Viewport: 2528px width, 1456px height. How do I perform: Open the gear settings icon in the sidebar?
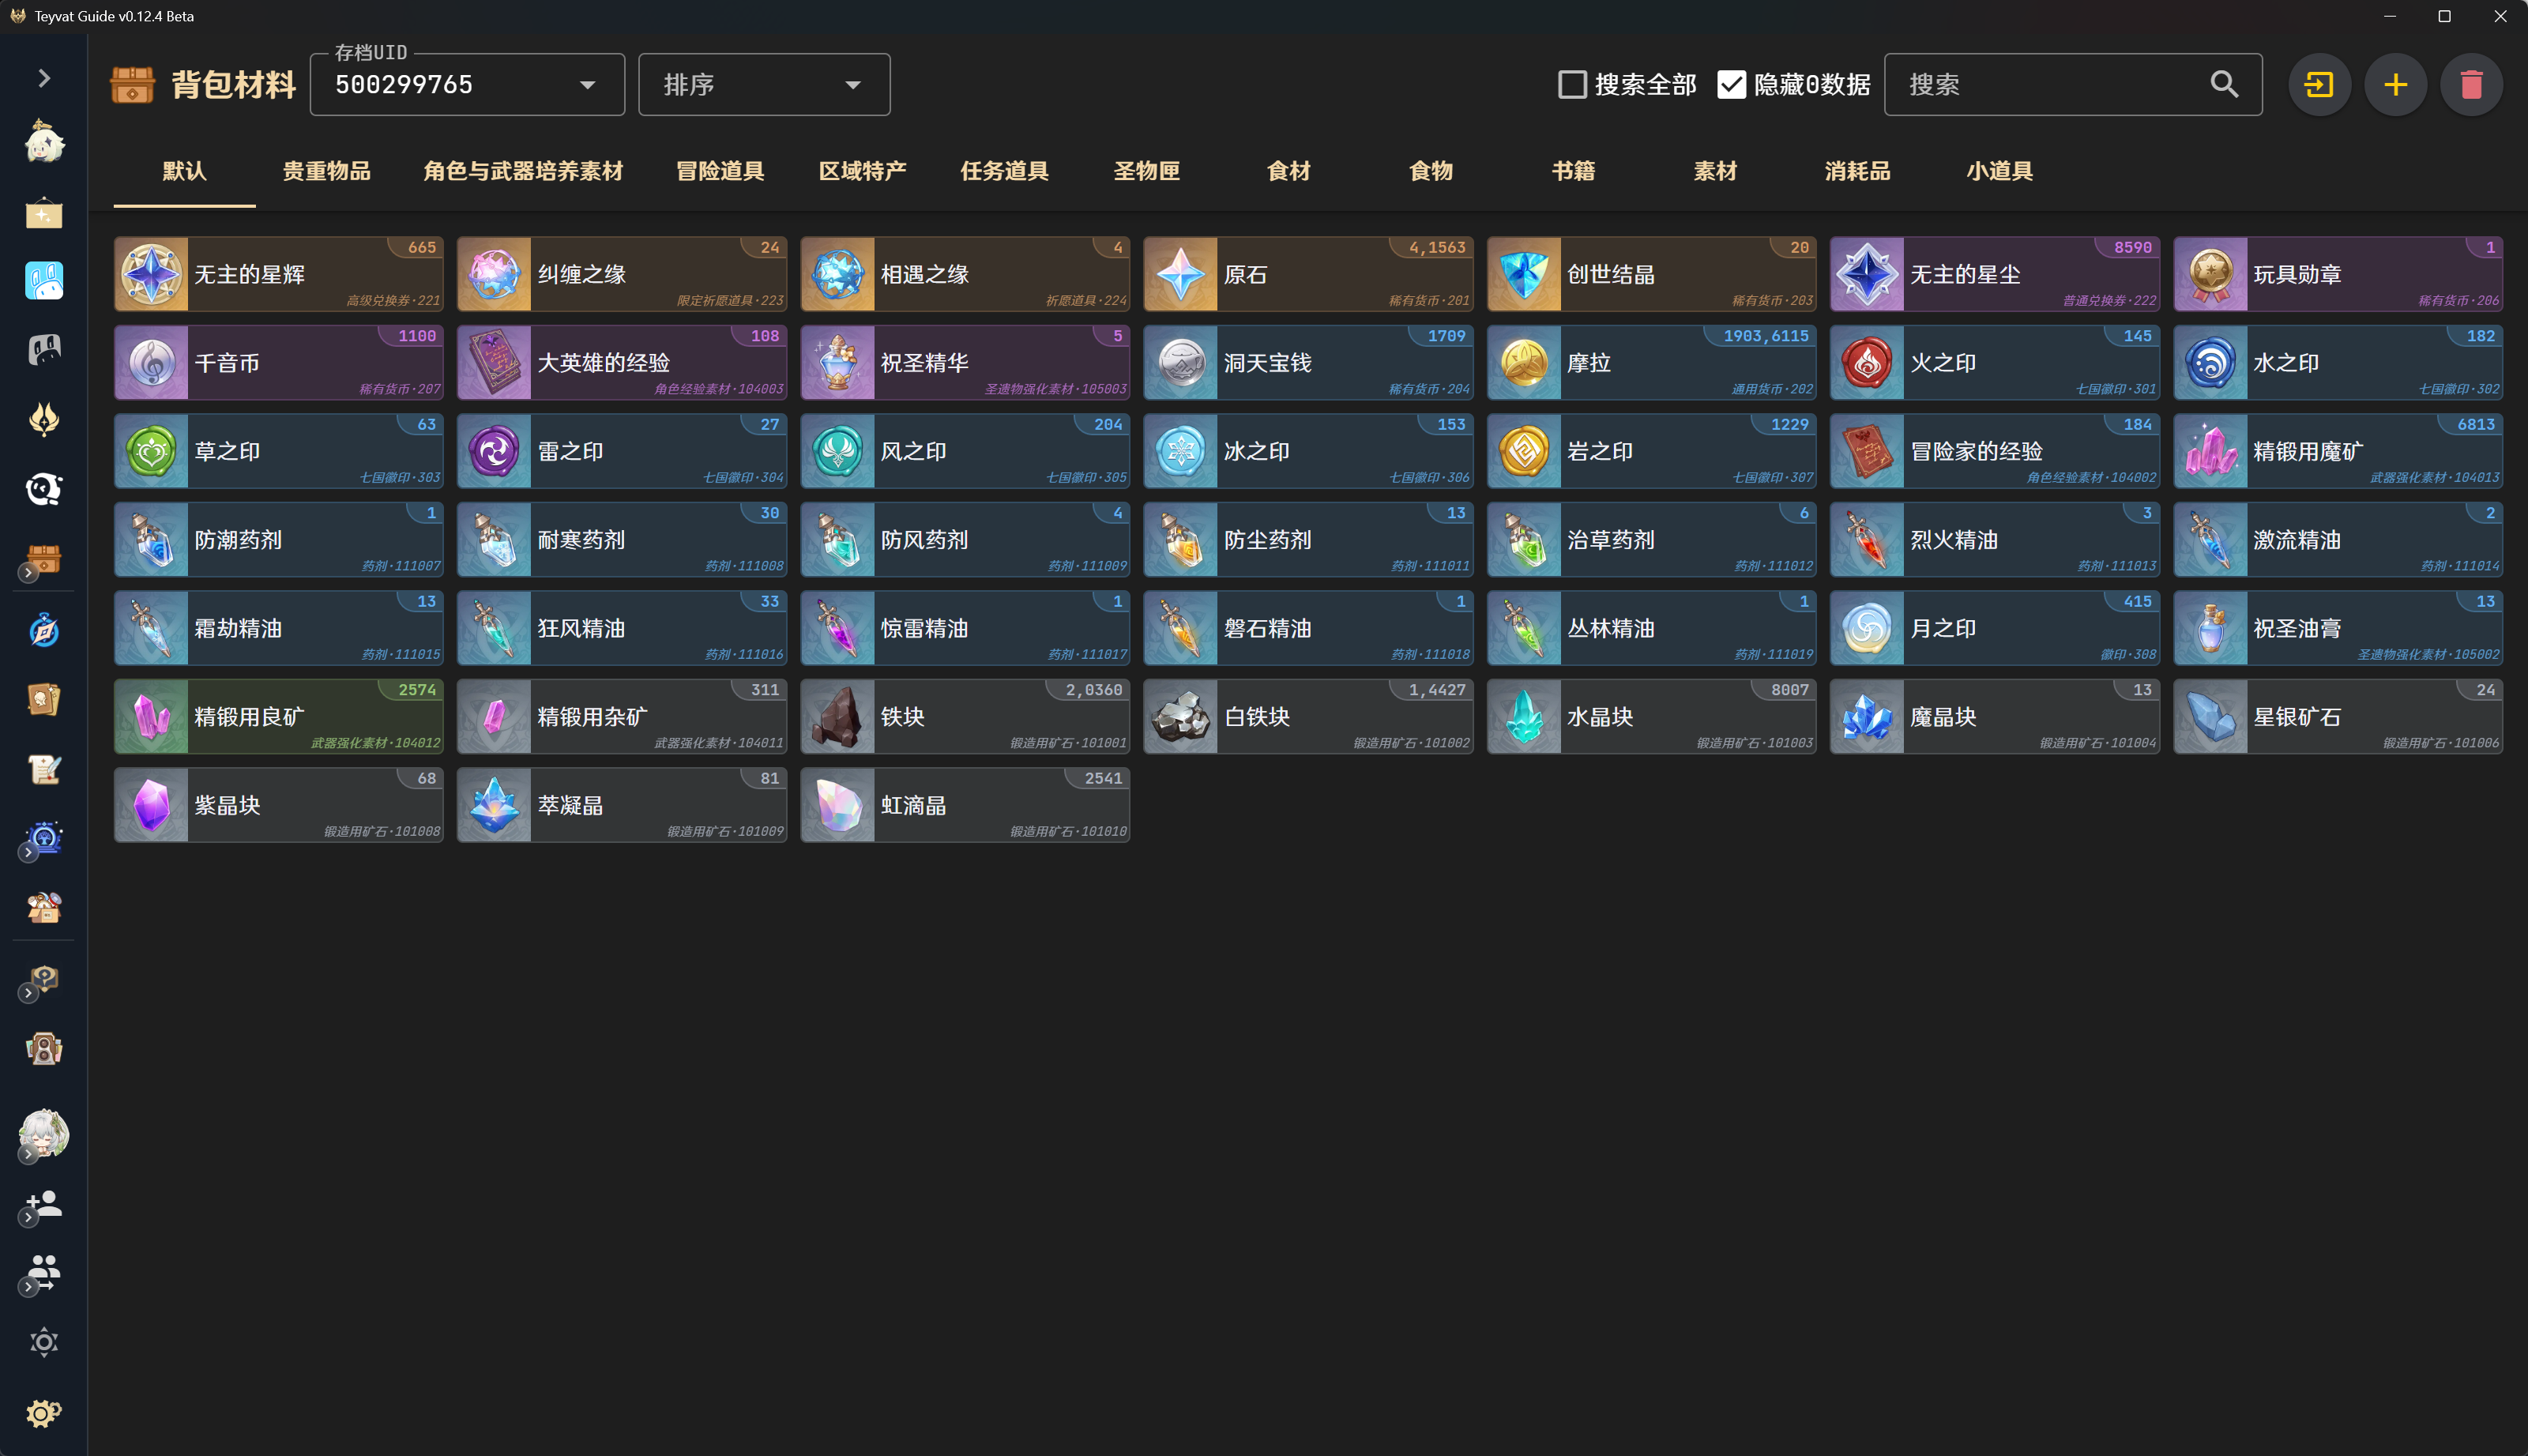(44, 1412)
